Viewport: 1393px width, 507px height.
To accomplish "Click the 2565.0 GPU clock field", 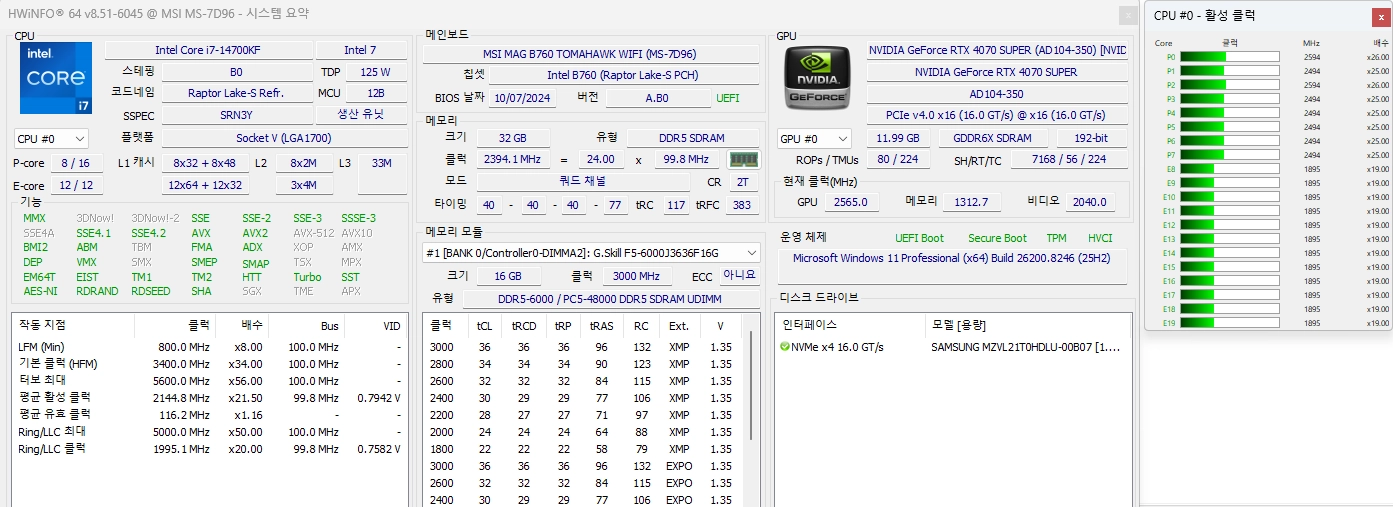I will (852, 202).
